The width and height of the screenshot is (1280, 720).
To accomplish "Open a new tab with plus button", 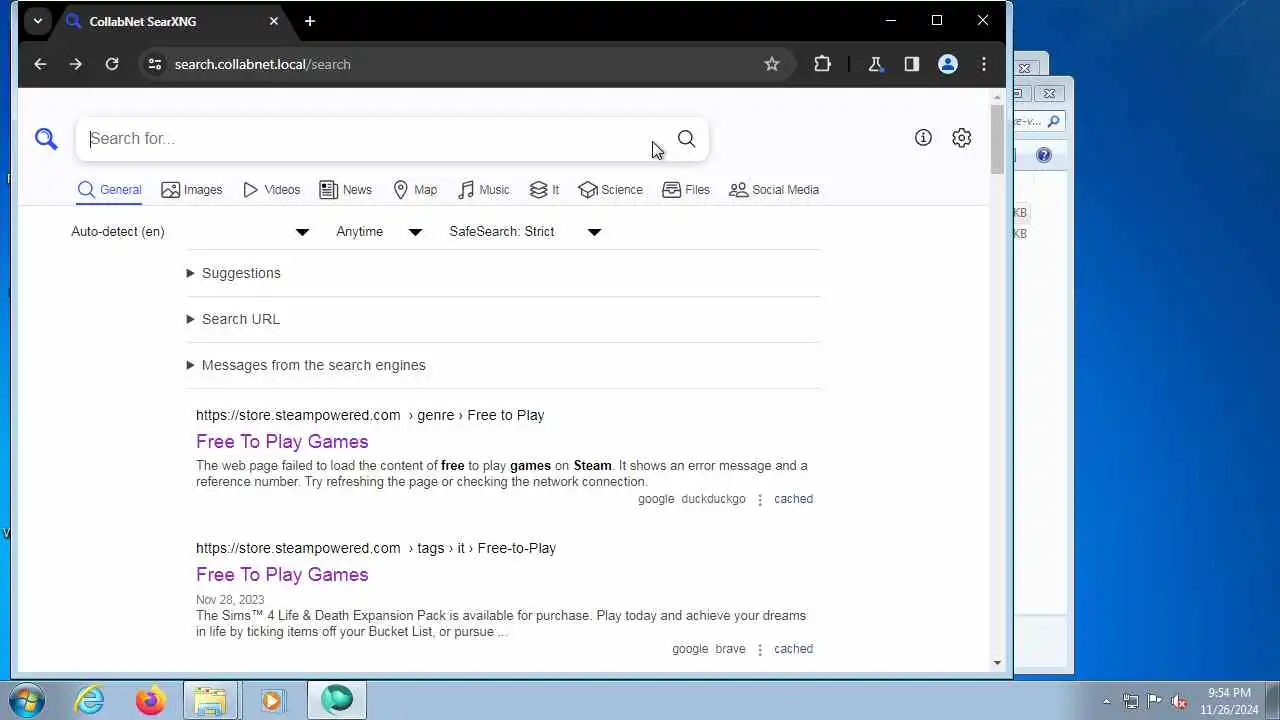I will [310, 21].
